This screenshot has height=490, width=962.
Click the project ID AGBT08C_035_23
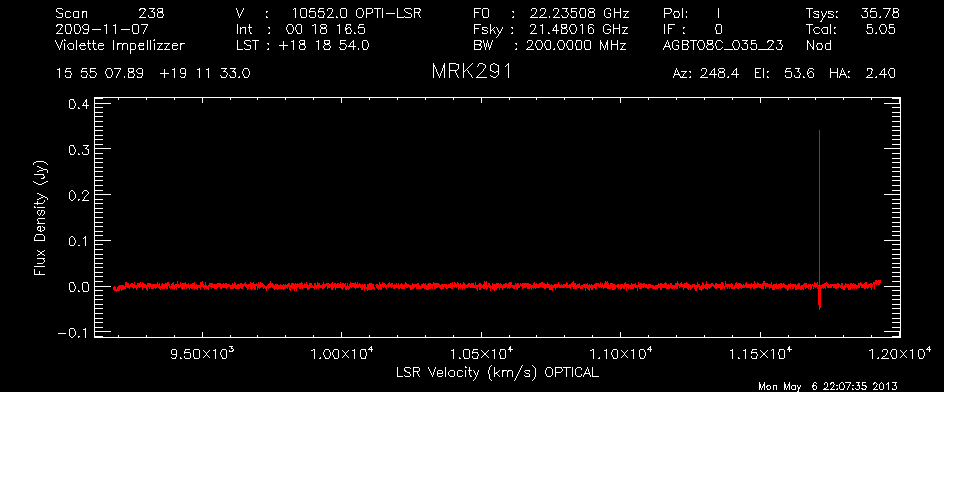click(723, 46)
